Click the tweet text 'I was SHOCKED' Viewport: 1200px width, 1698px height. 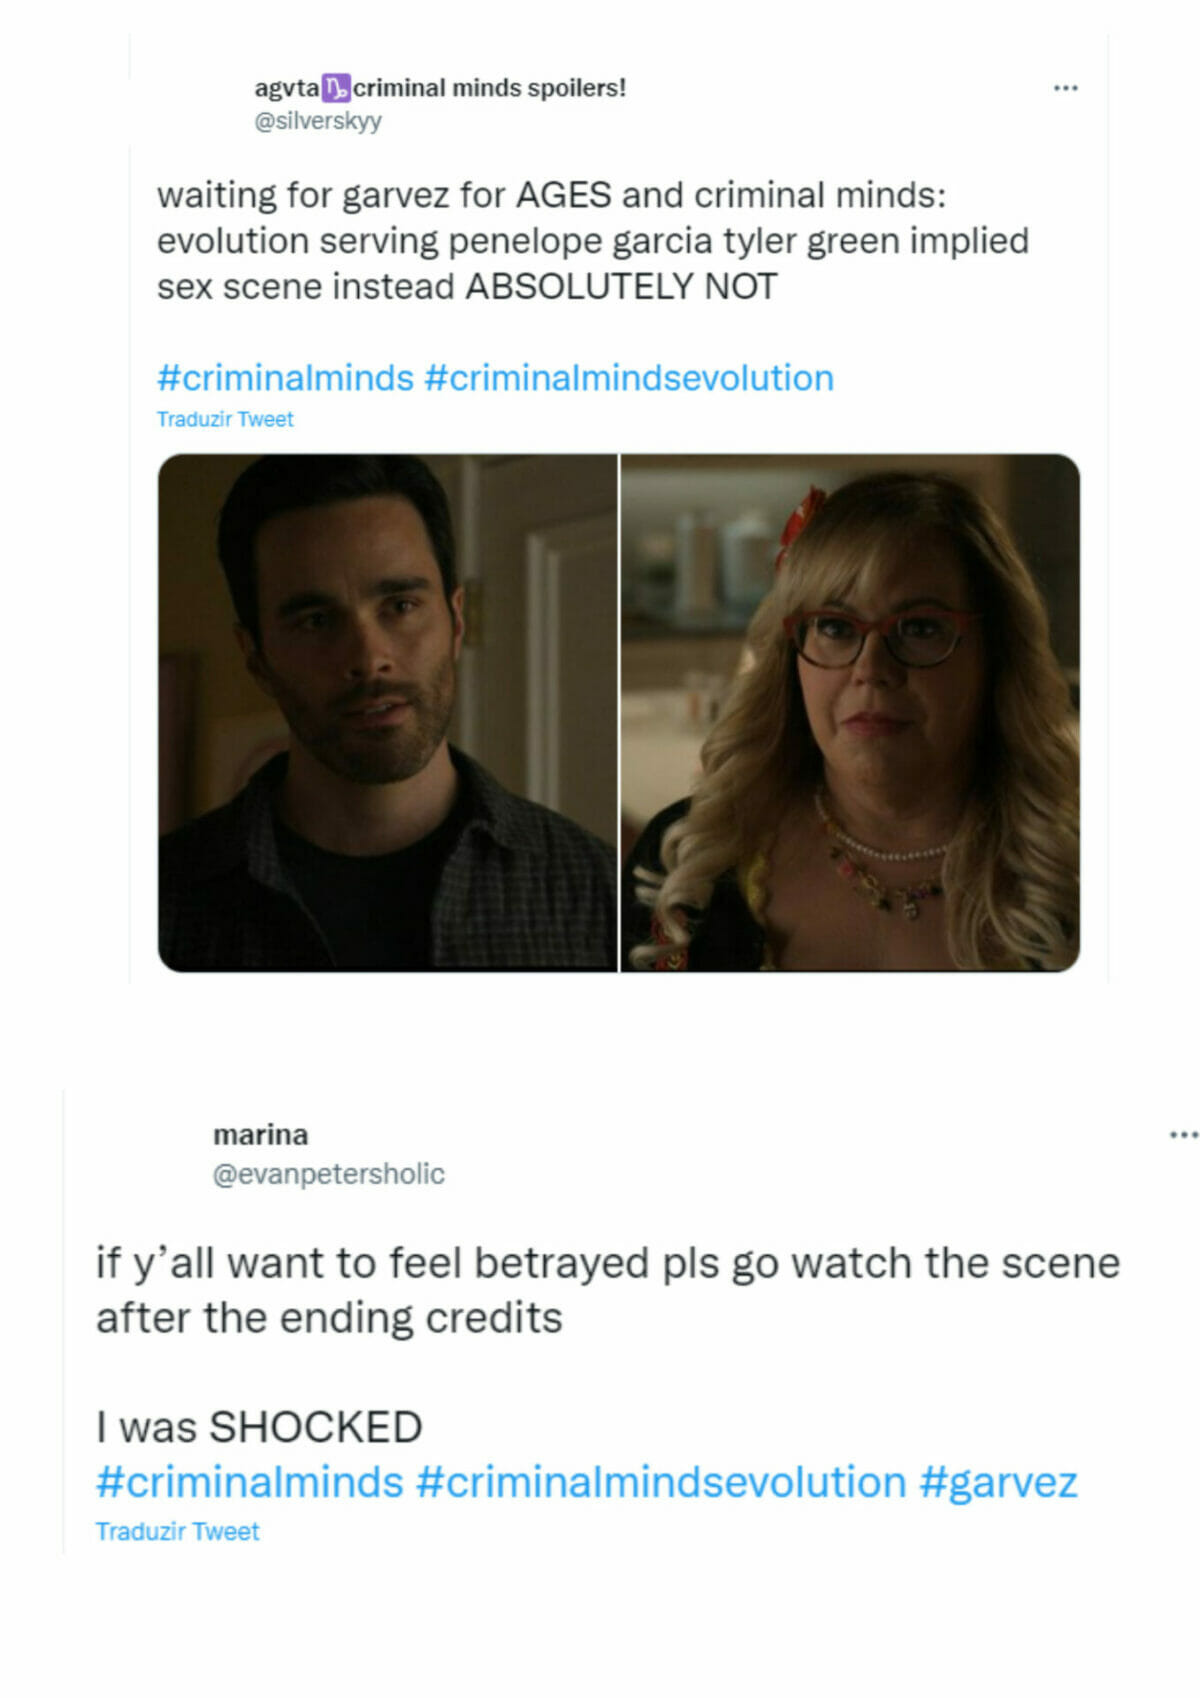pos(259,1427)
